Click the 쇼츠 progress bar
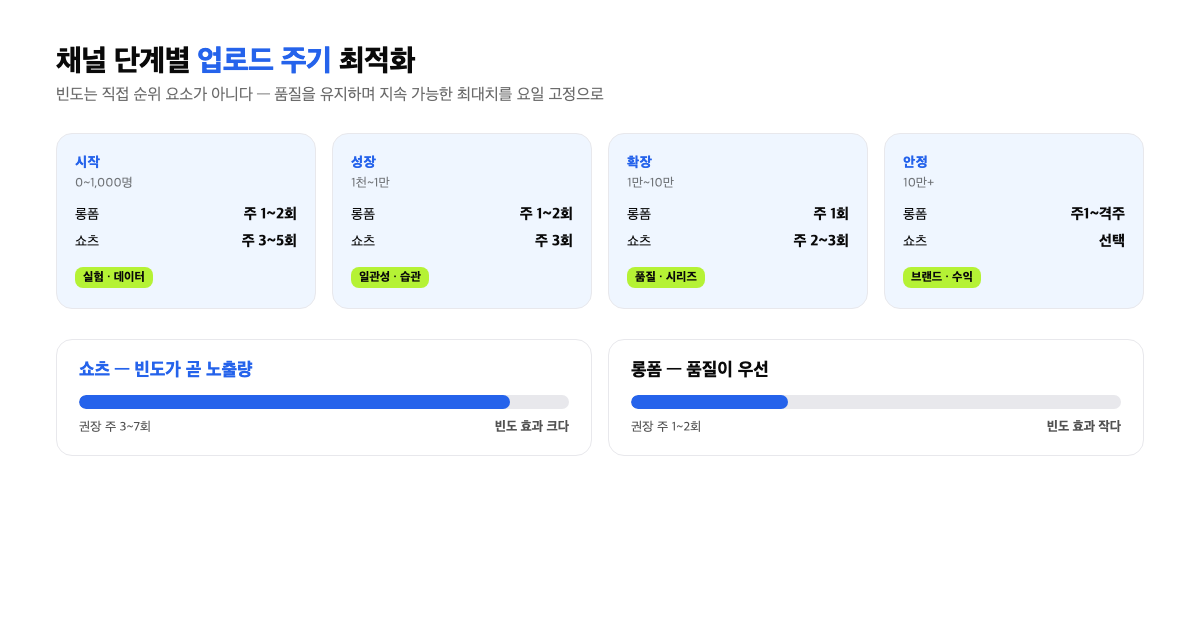Viewport: 1200px width, 640px height. pos(324,402)
